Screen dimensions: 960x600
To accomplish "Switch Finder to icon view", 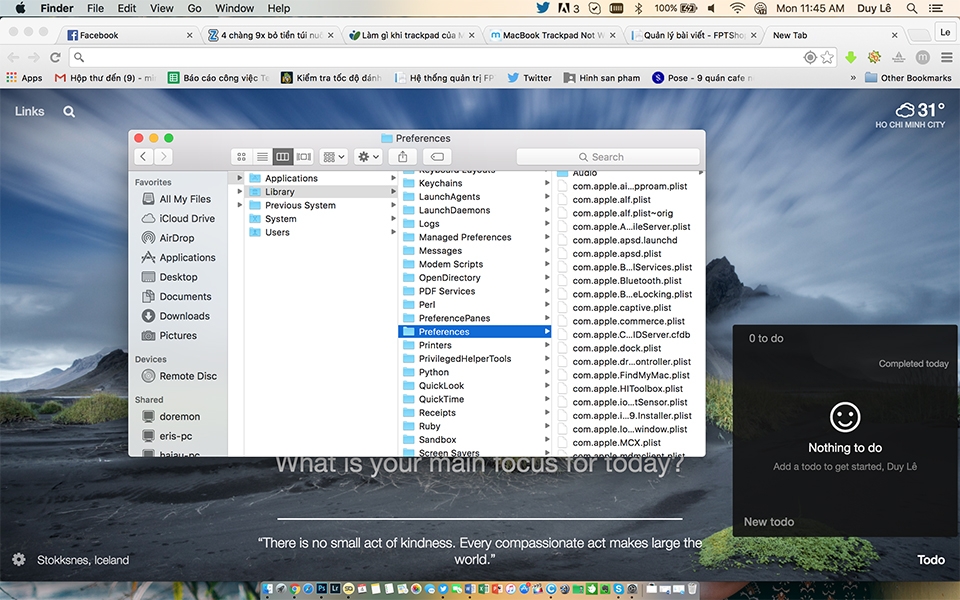I will (241, 157).
